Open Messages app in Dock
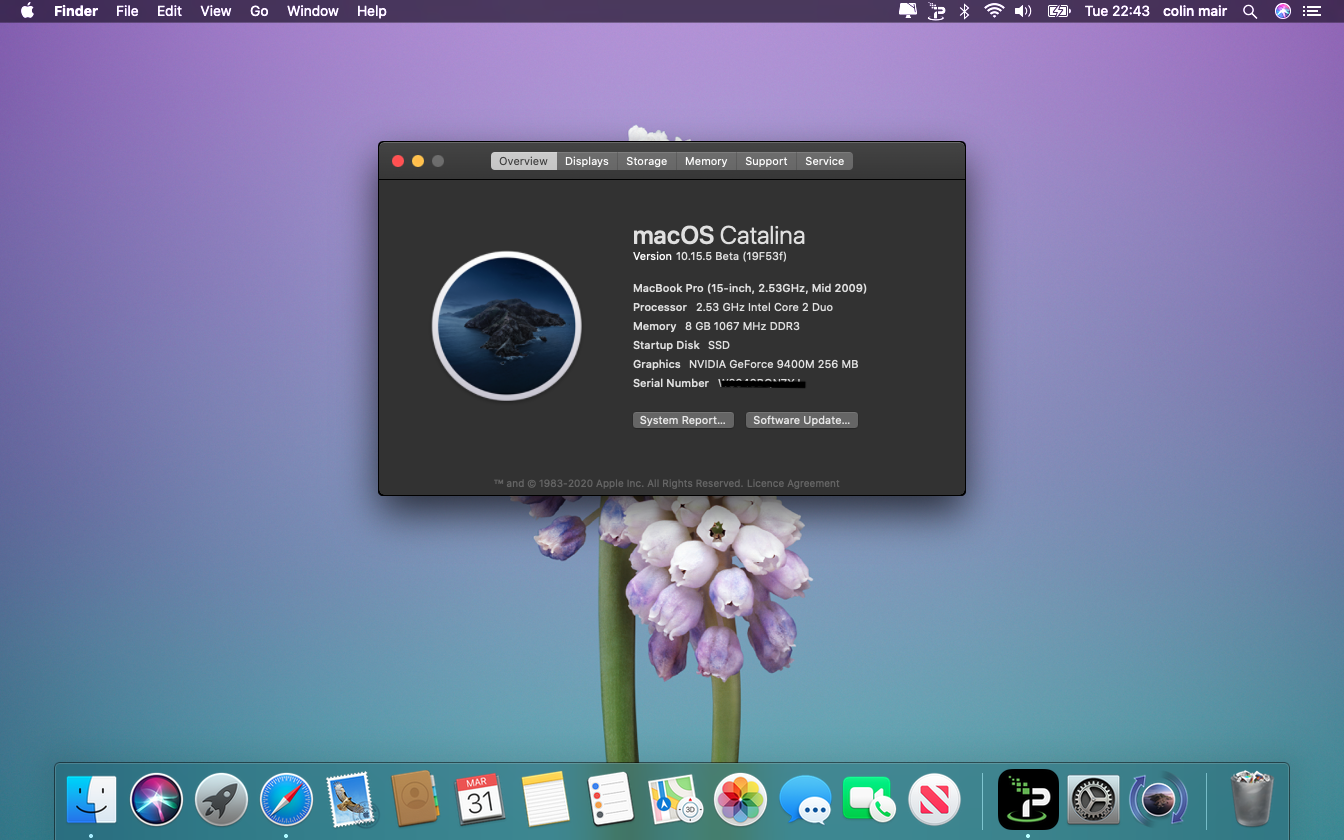 coord(806,800)
